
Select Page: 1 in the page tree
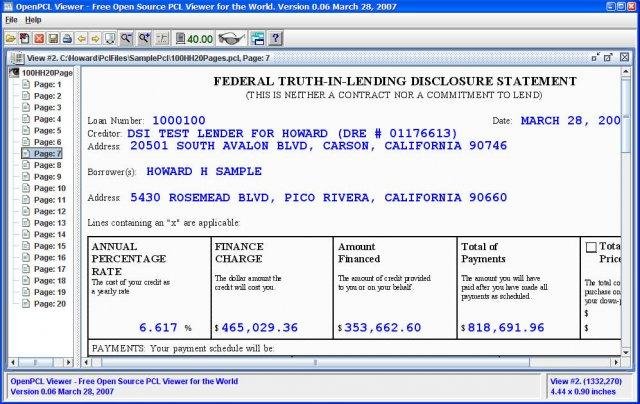[48, 85]
